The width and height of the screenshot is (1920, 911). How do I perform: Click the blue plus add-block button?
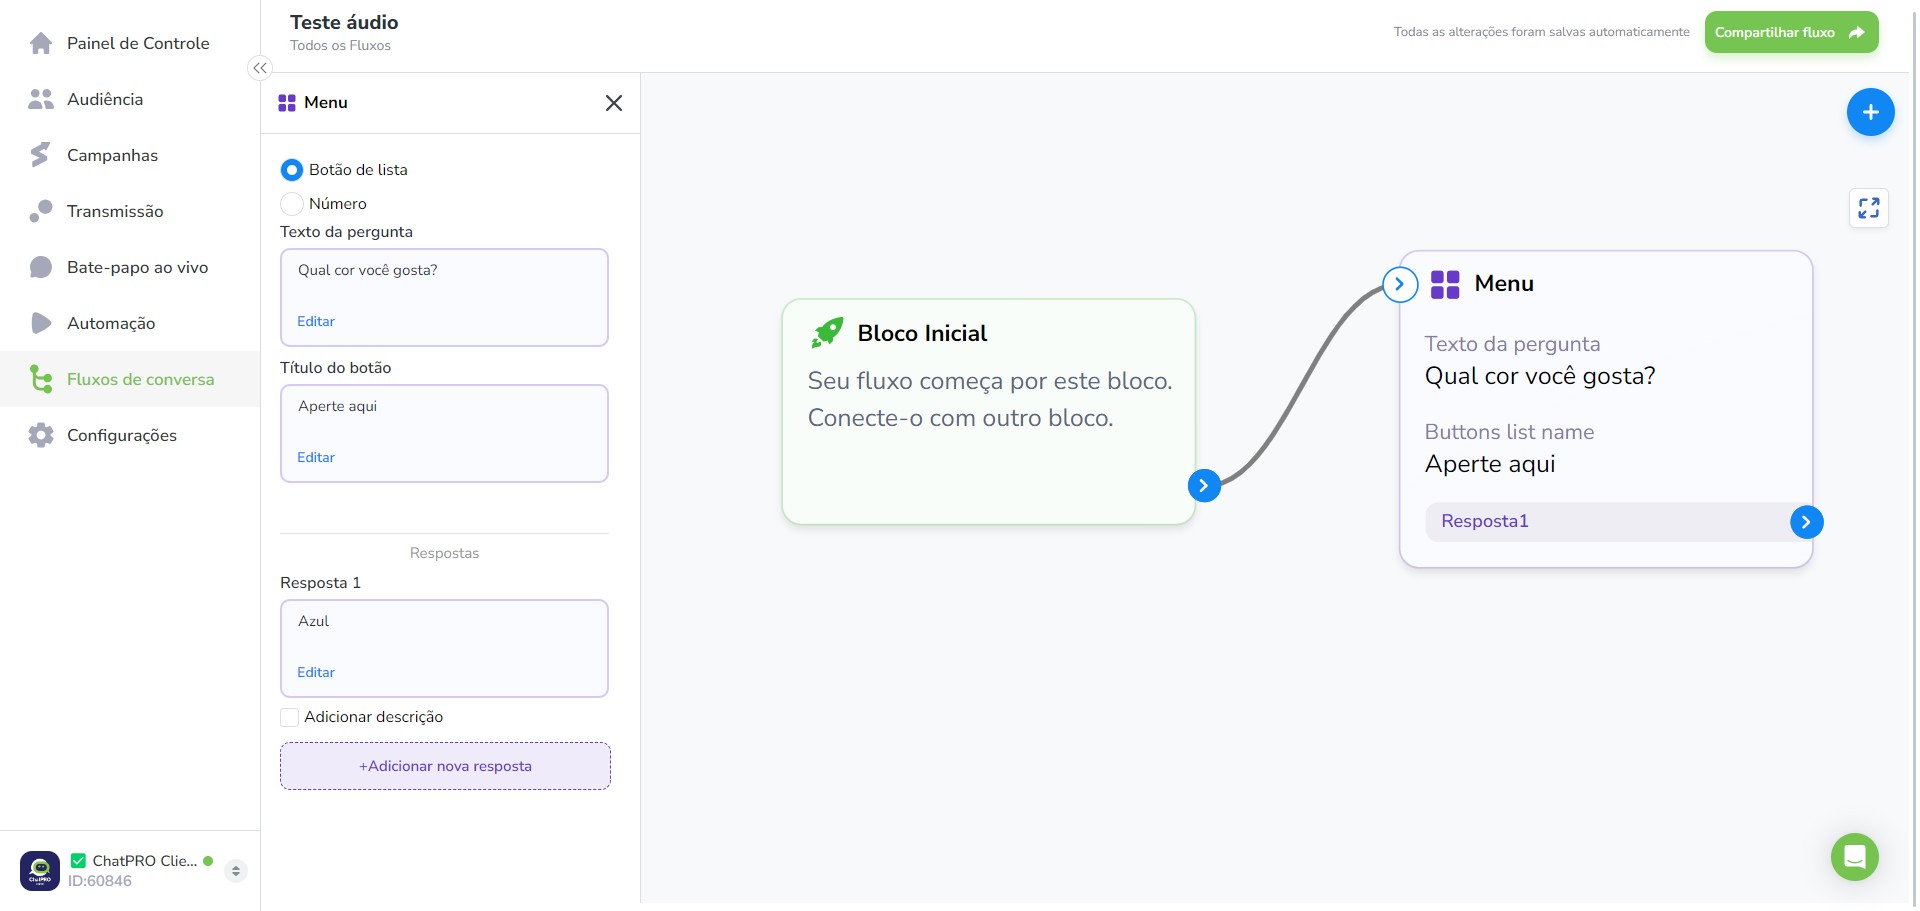[1870, 112]
